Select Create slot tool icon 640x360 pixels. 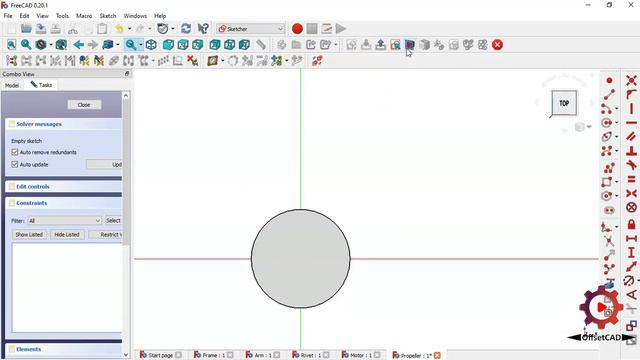coord(609,210)
